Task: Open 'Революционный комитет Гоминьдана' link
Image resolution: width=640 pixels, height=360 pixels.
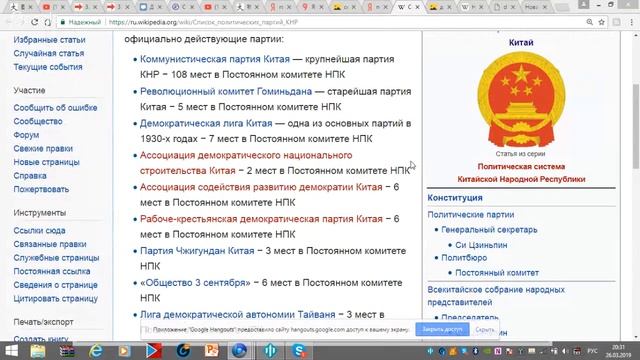Action: [x=226, y=91]
